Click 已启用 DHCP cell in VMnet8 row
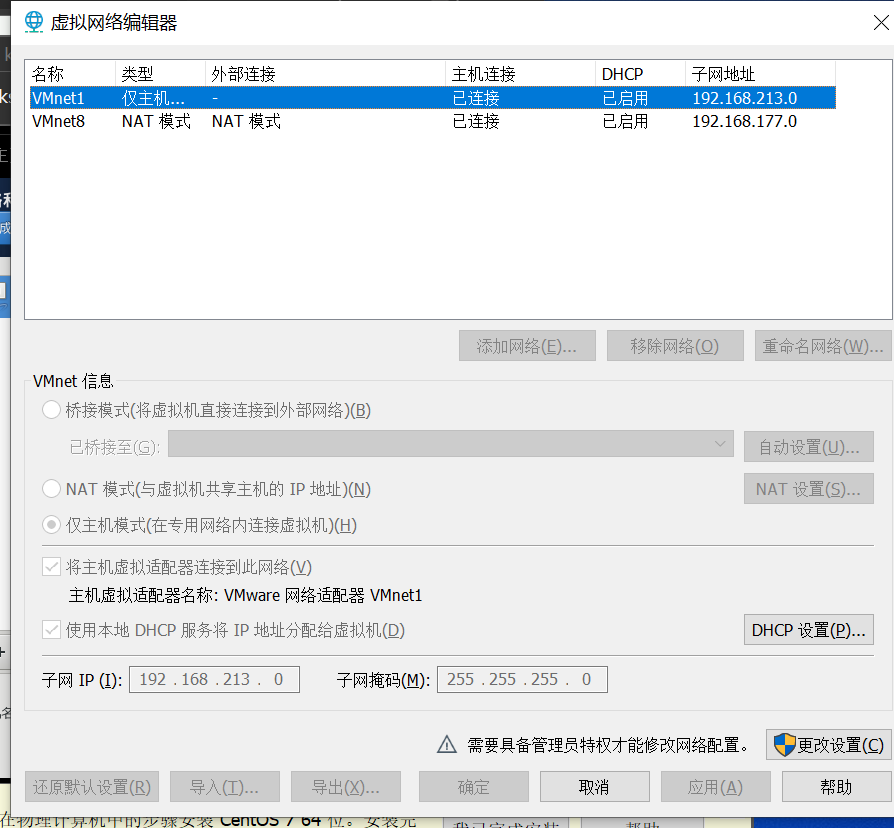 click(625, 121)
